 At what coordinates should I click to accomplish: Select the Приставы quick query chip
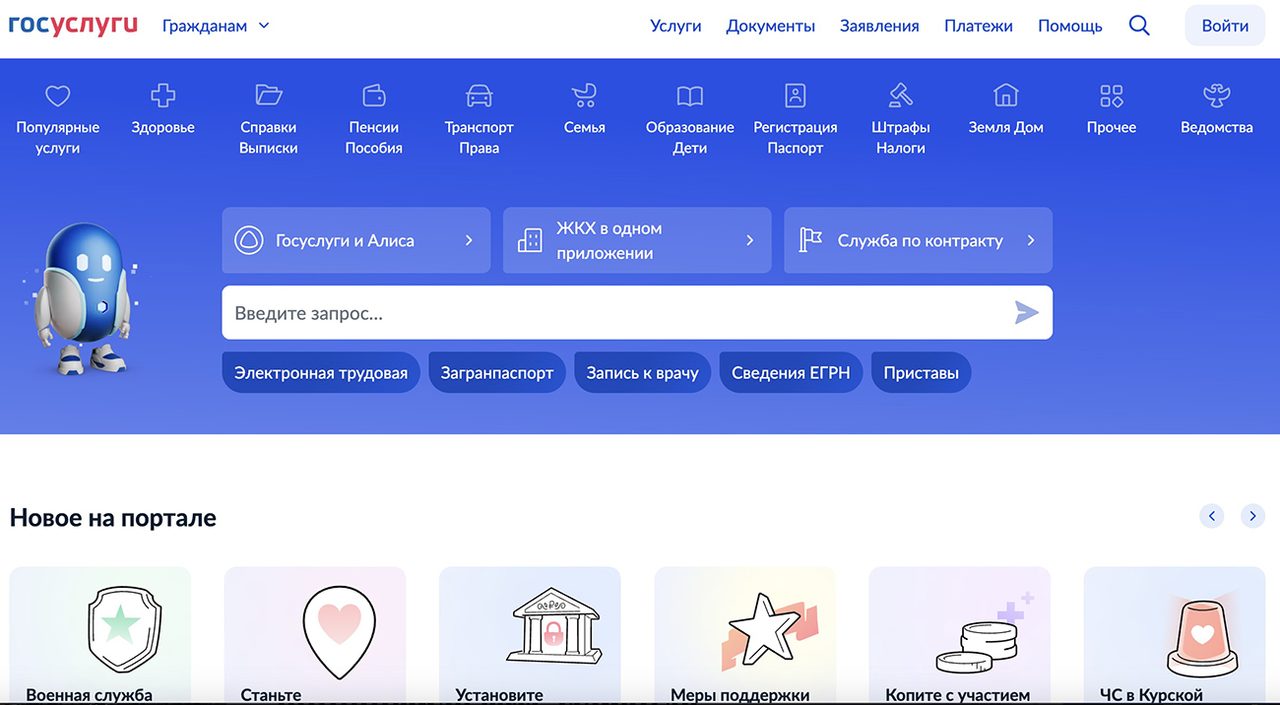click(x=921, y=372)
